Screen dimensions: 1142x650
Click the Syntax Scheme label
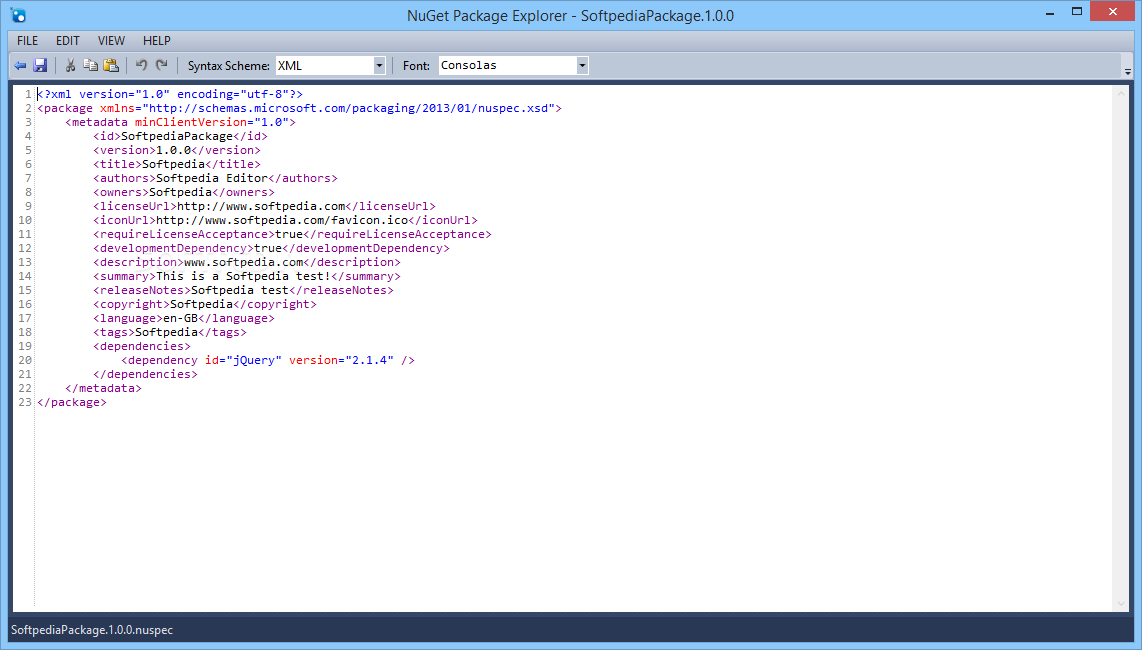pyautogui.click(x=229, y=66)
